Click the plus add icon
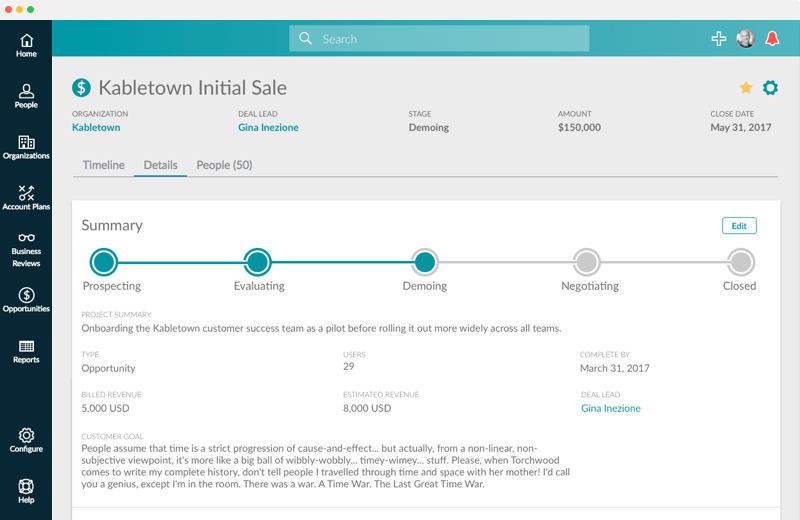Image resolution: width=800 pixels, height=520 pixels. tap(718, 39)
